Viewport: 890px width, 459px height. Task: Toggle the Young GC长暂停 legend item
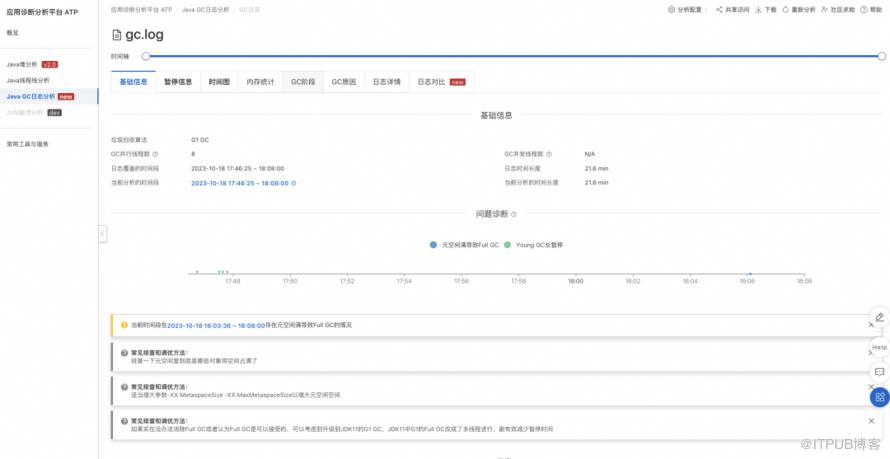[534, 245]
